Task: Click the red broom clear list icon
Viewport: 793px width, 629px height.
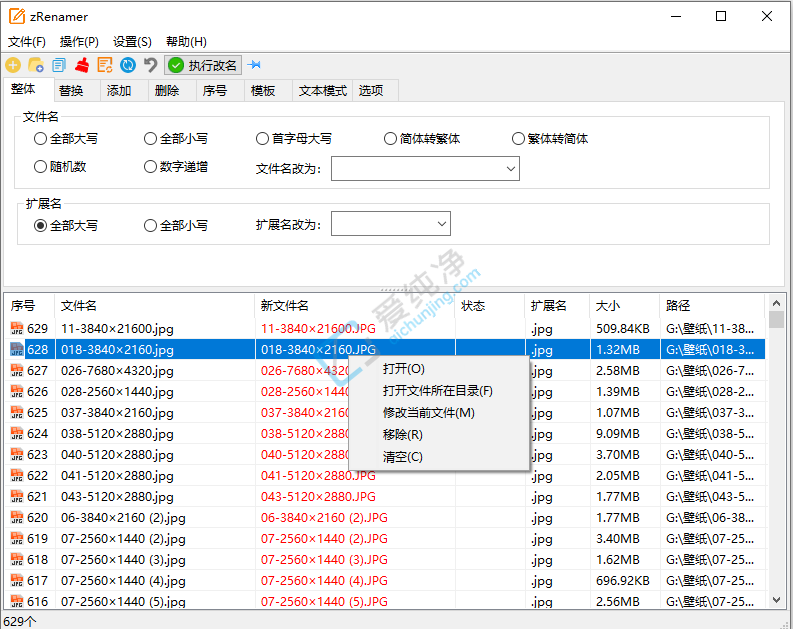Action: click(82, 65)
